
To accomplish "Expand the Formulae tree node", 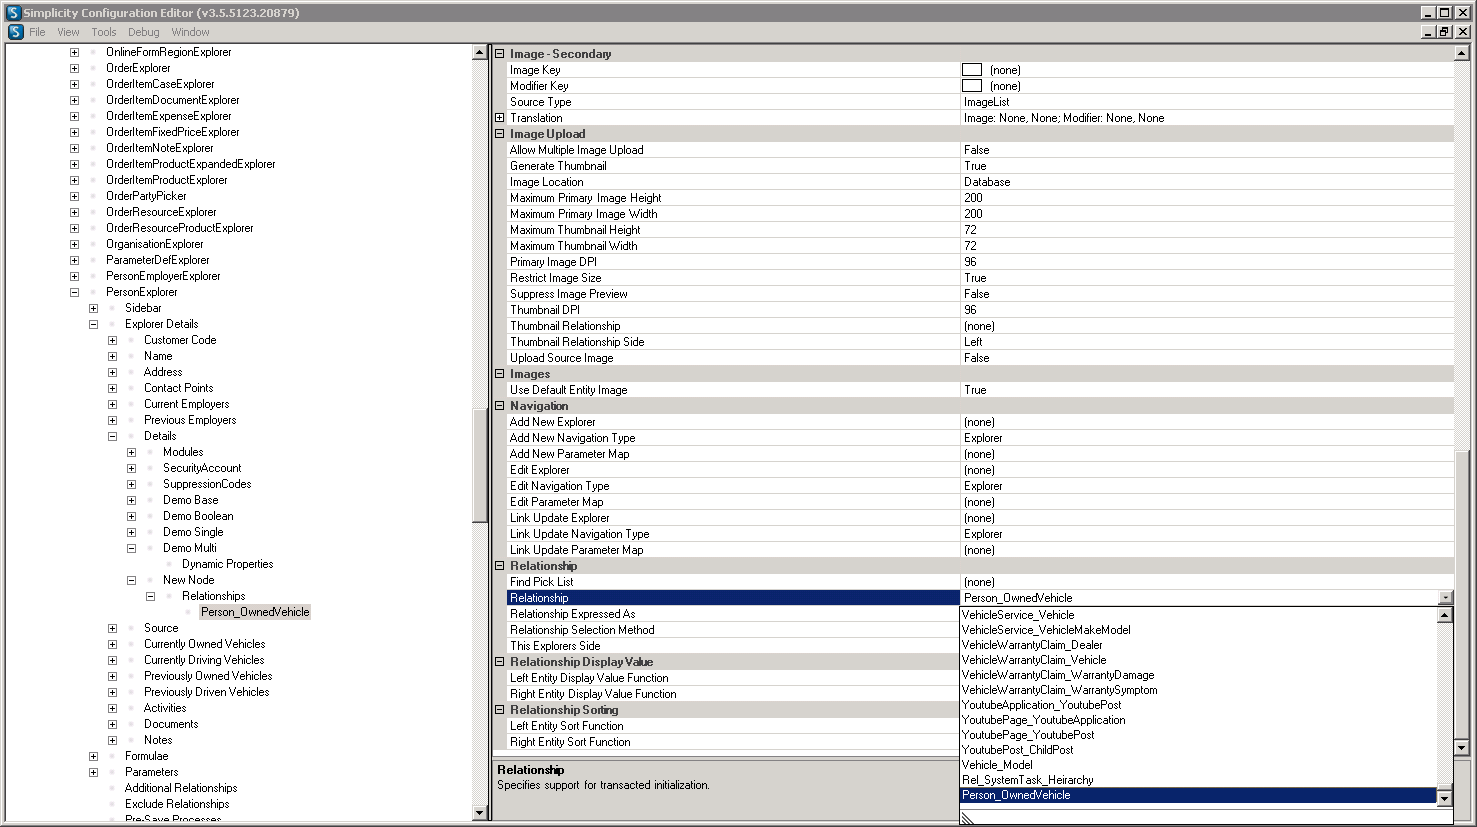I will pyautogui.click(x=93, y=756).
